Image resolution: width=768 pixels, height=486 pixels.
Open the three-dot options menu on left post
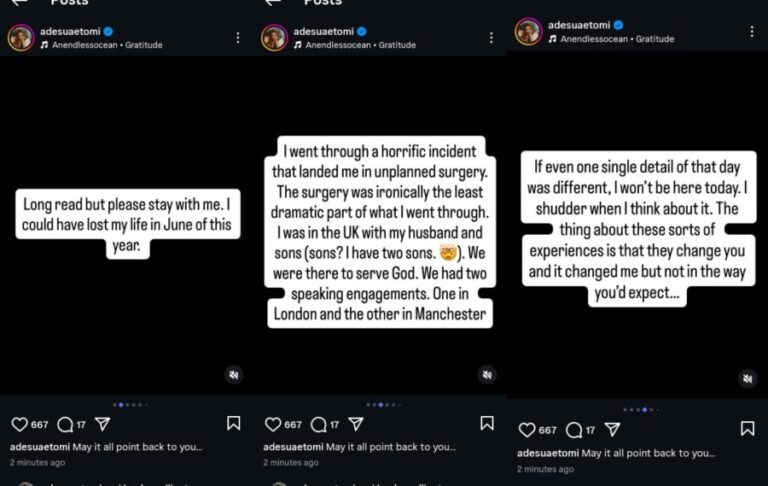tap(238, 38)
